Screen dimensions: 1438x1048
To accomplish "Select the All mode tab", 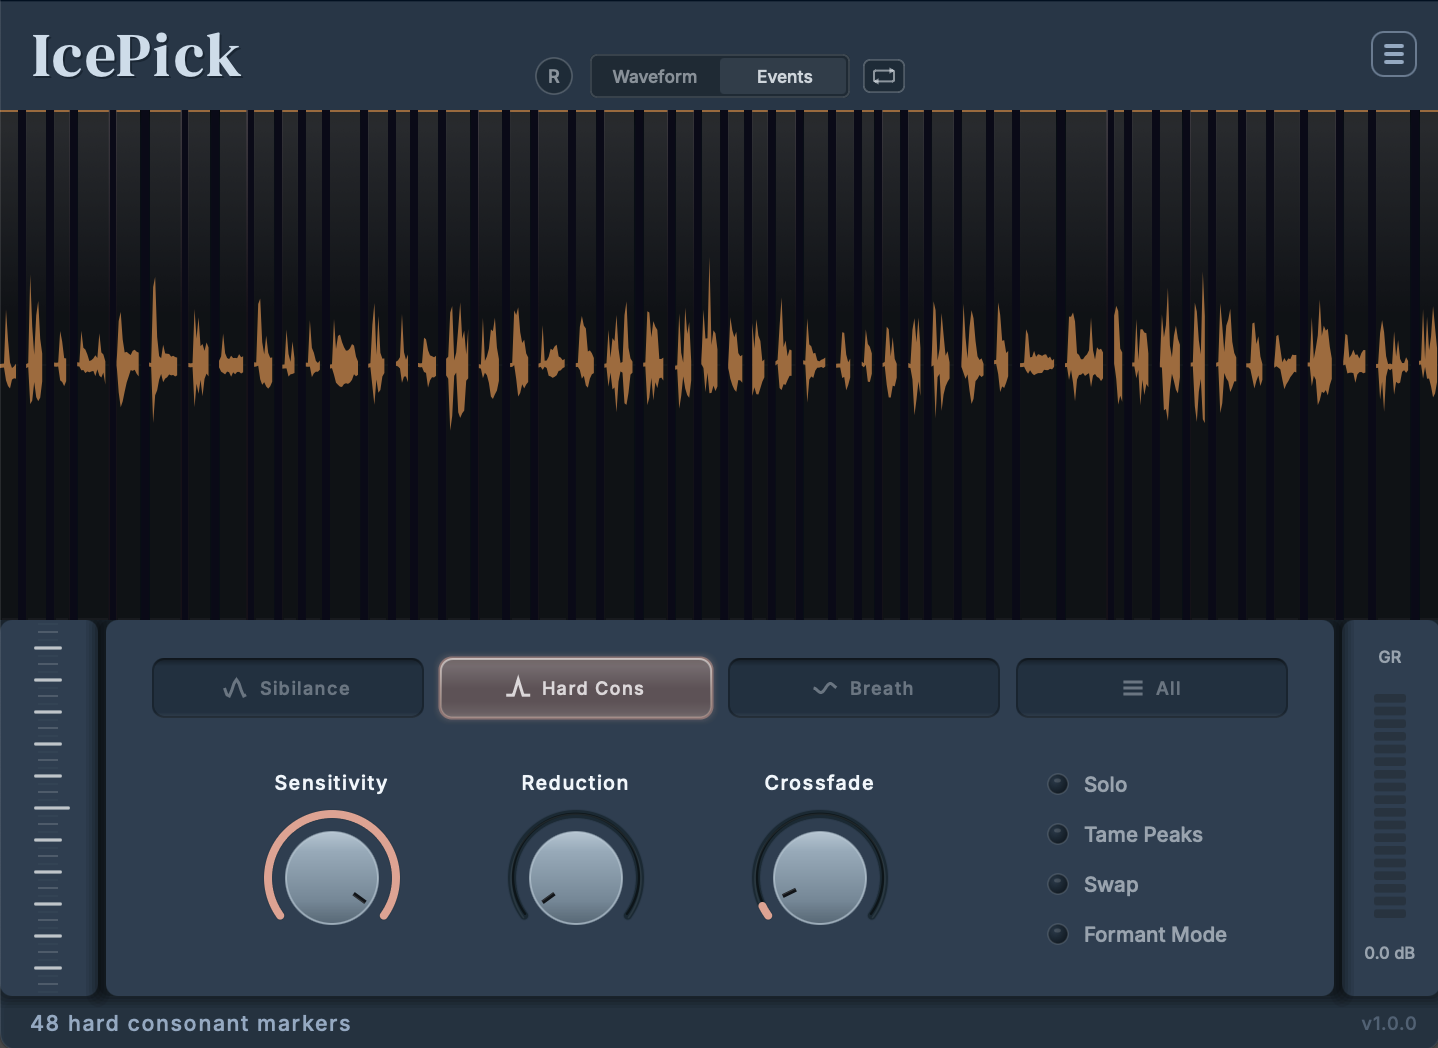I will click(1152, 688).
